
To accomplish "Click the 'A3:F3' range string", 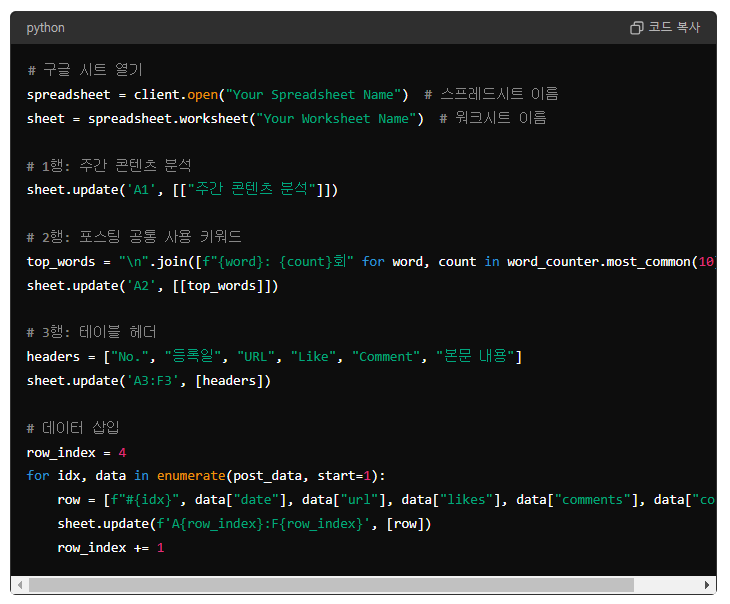I will coord(153,381).
